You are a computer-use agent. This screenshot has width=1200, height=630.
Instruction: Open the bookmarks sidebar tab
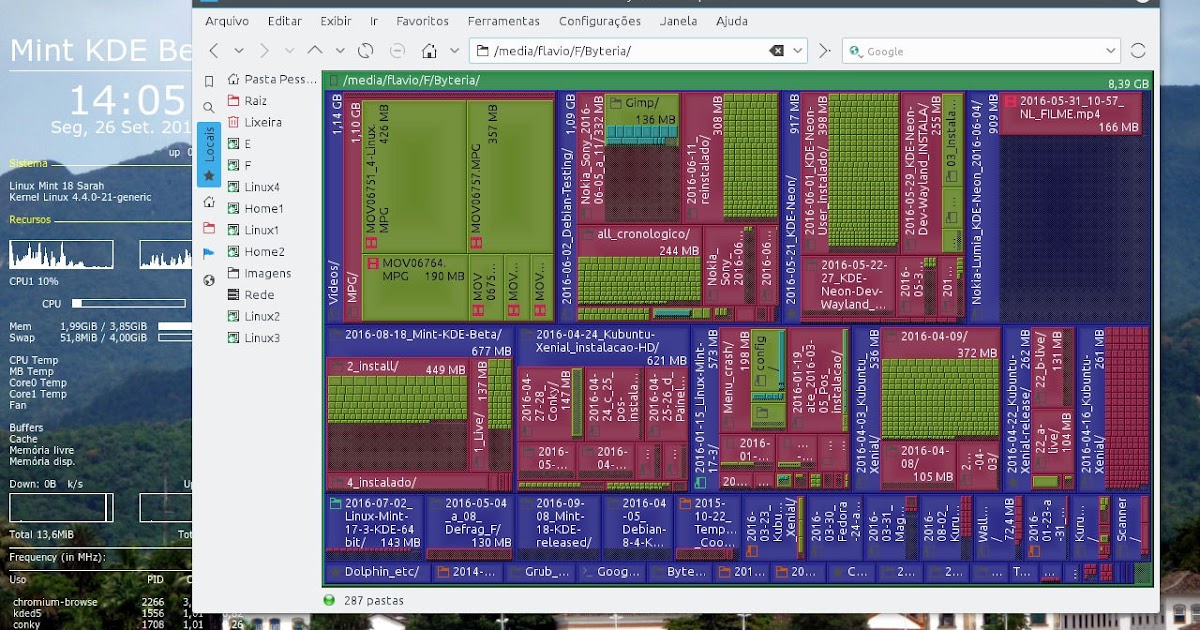209,82
